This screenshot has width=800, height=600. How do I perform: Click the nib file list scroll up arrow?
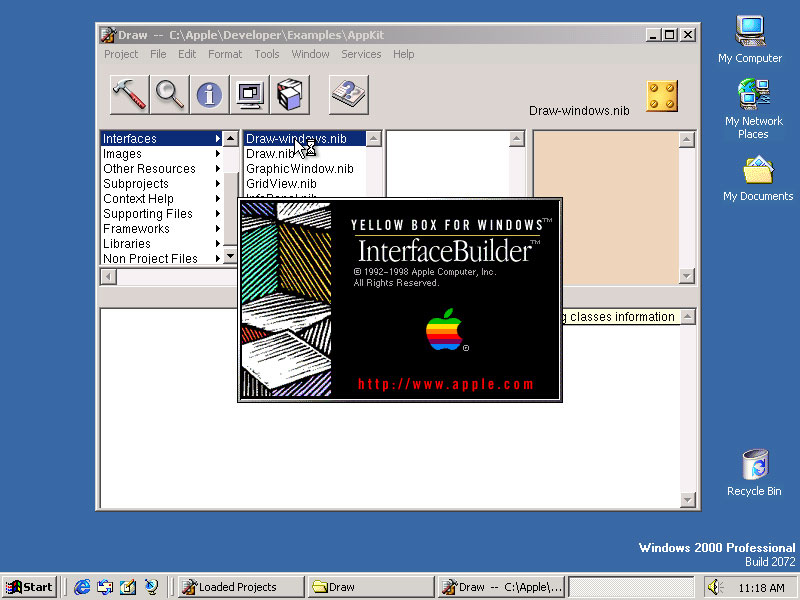coord(374,139)
